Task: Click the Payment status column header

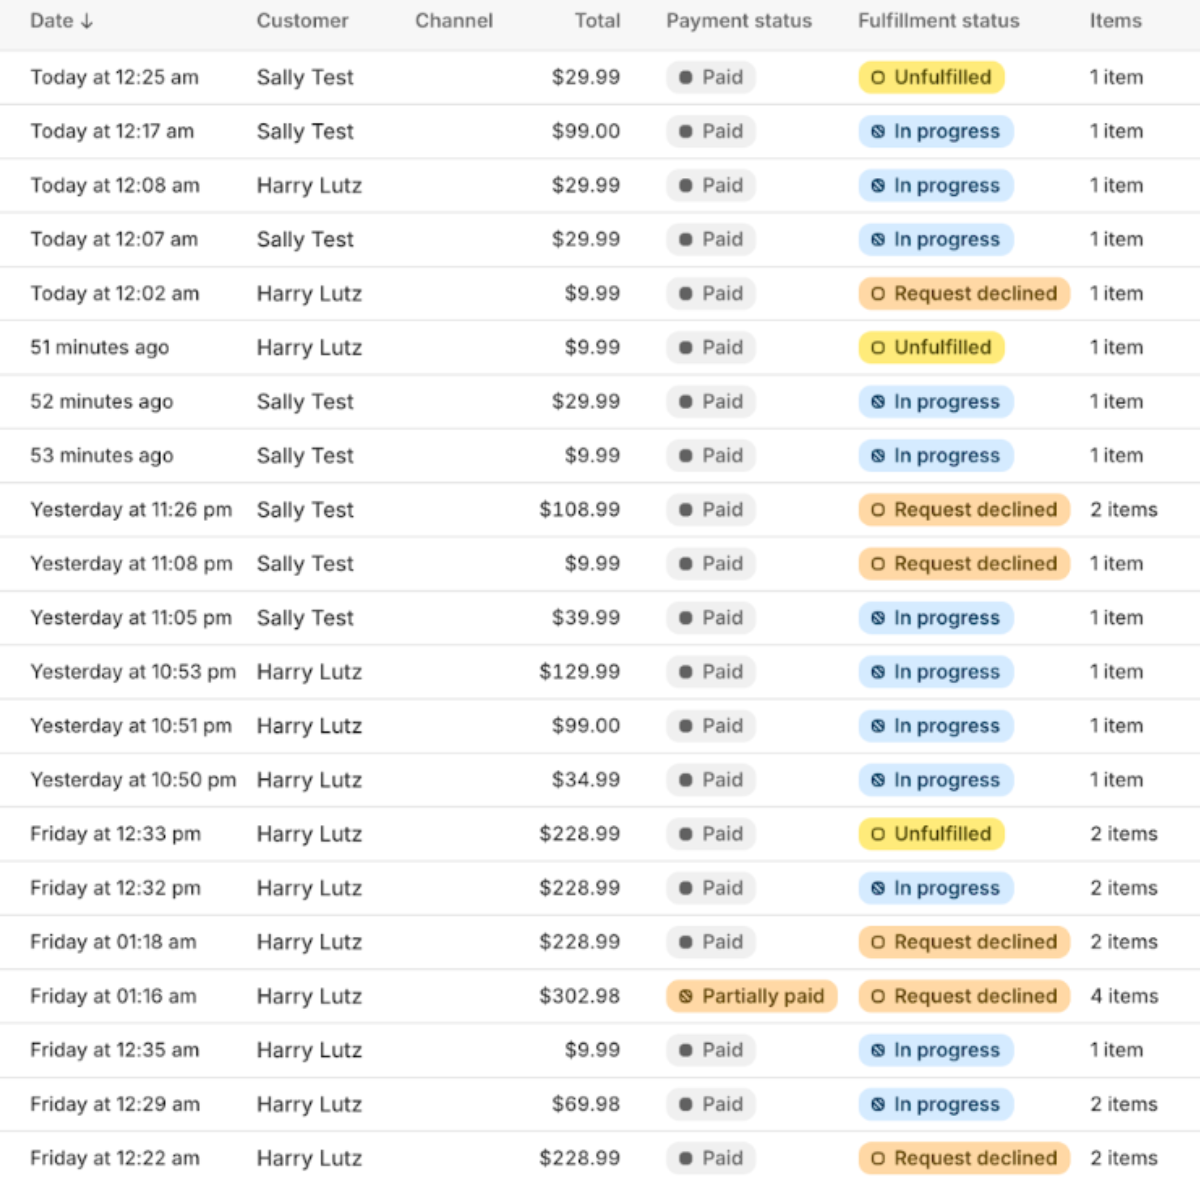Action: tap(739, 21)
